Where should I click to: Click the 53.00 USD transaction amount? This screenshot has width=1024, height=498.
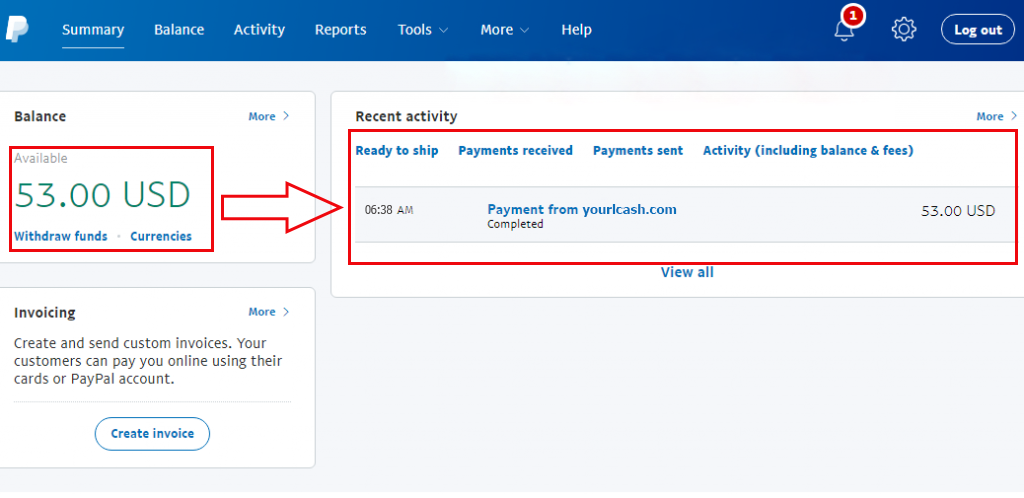[958, 211]
